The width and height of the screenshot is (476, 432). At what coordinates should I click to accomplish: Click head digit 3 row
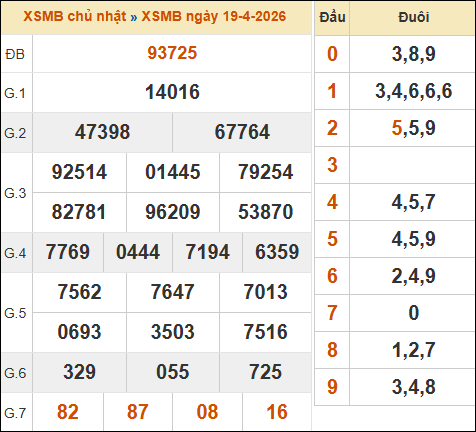pyautogui.click(x=395, y=165)
